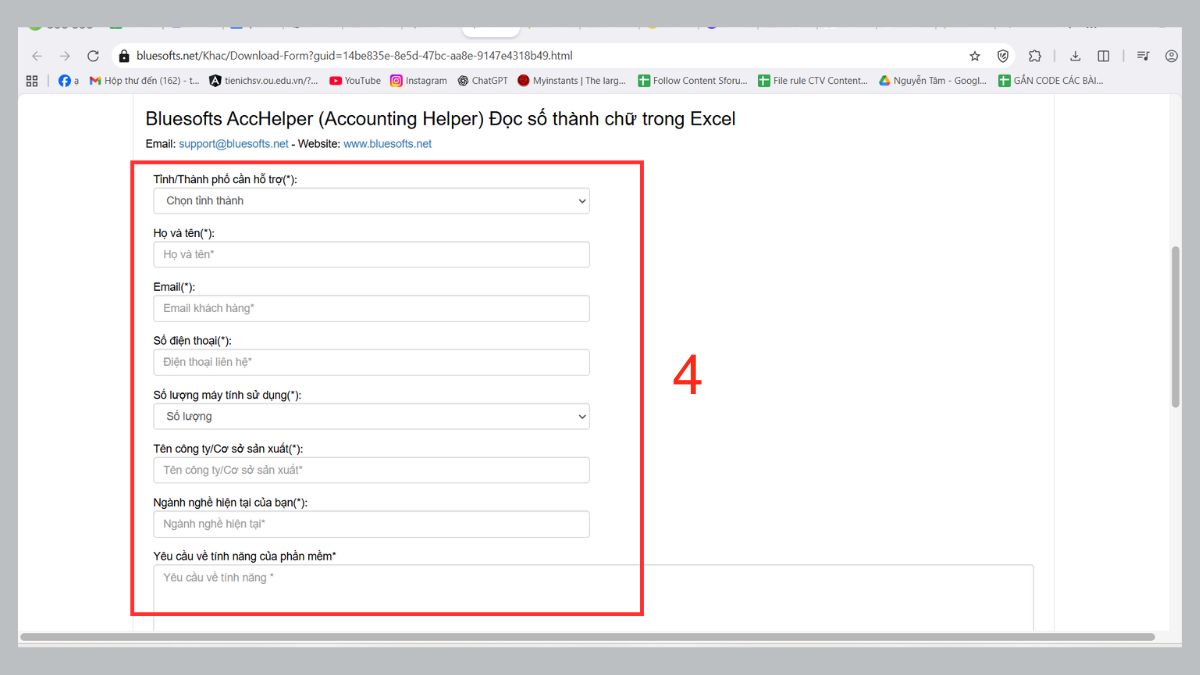Open the tienichsv.ou.edu.vn bookmark
The width and height of the screenshot is (1200, 675).
pyautogui.click(x=264, y=81)
